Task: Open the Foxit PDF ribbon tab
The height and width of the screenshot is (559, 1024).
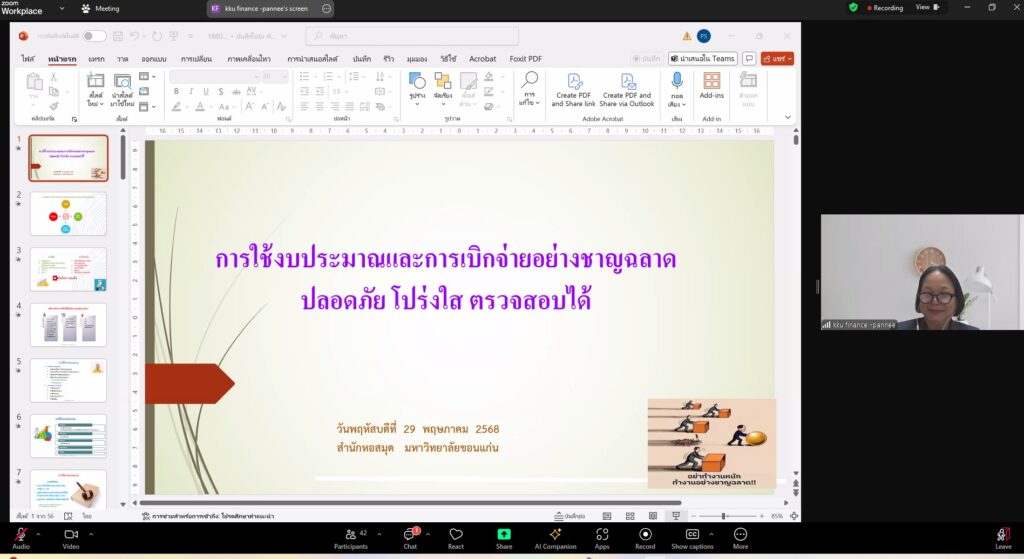Action: [x=526, y=59]
